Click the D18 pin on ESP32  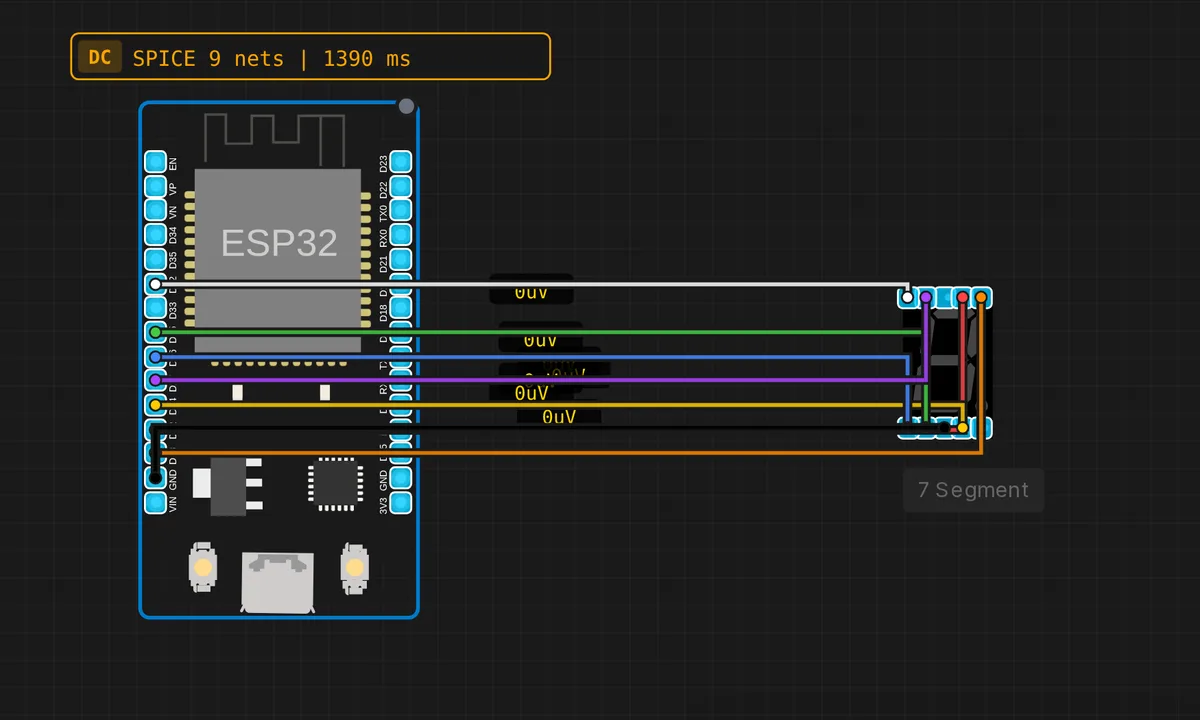[x=400, y=308]
